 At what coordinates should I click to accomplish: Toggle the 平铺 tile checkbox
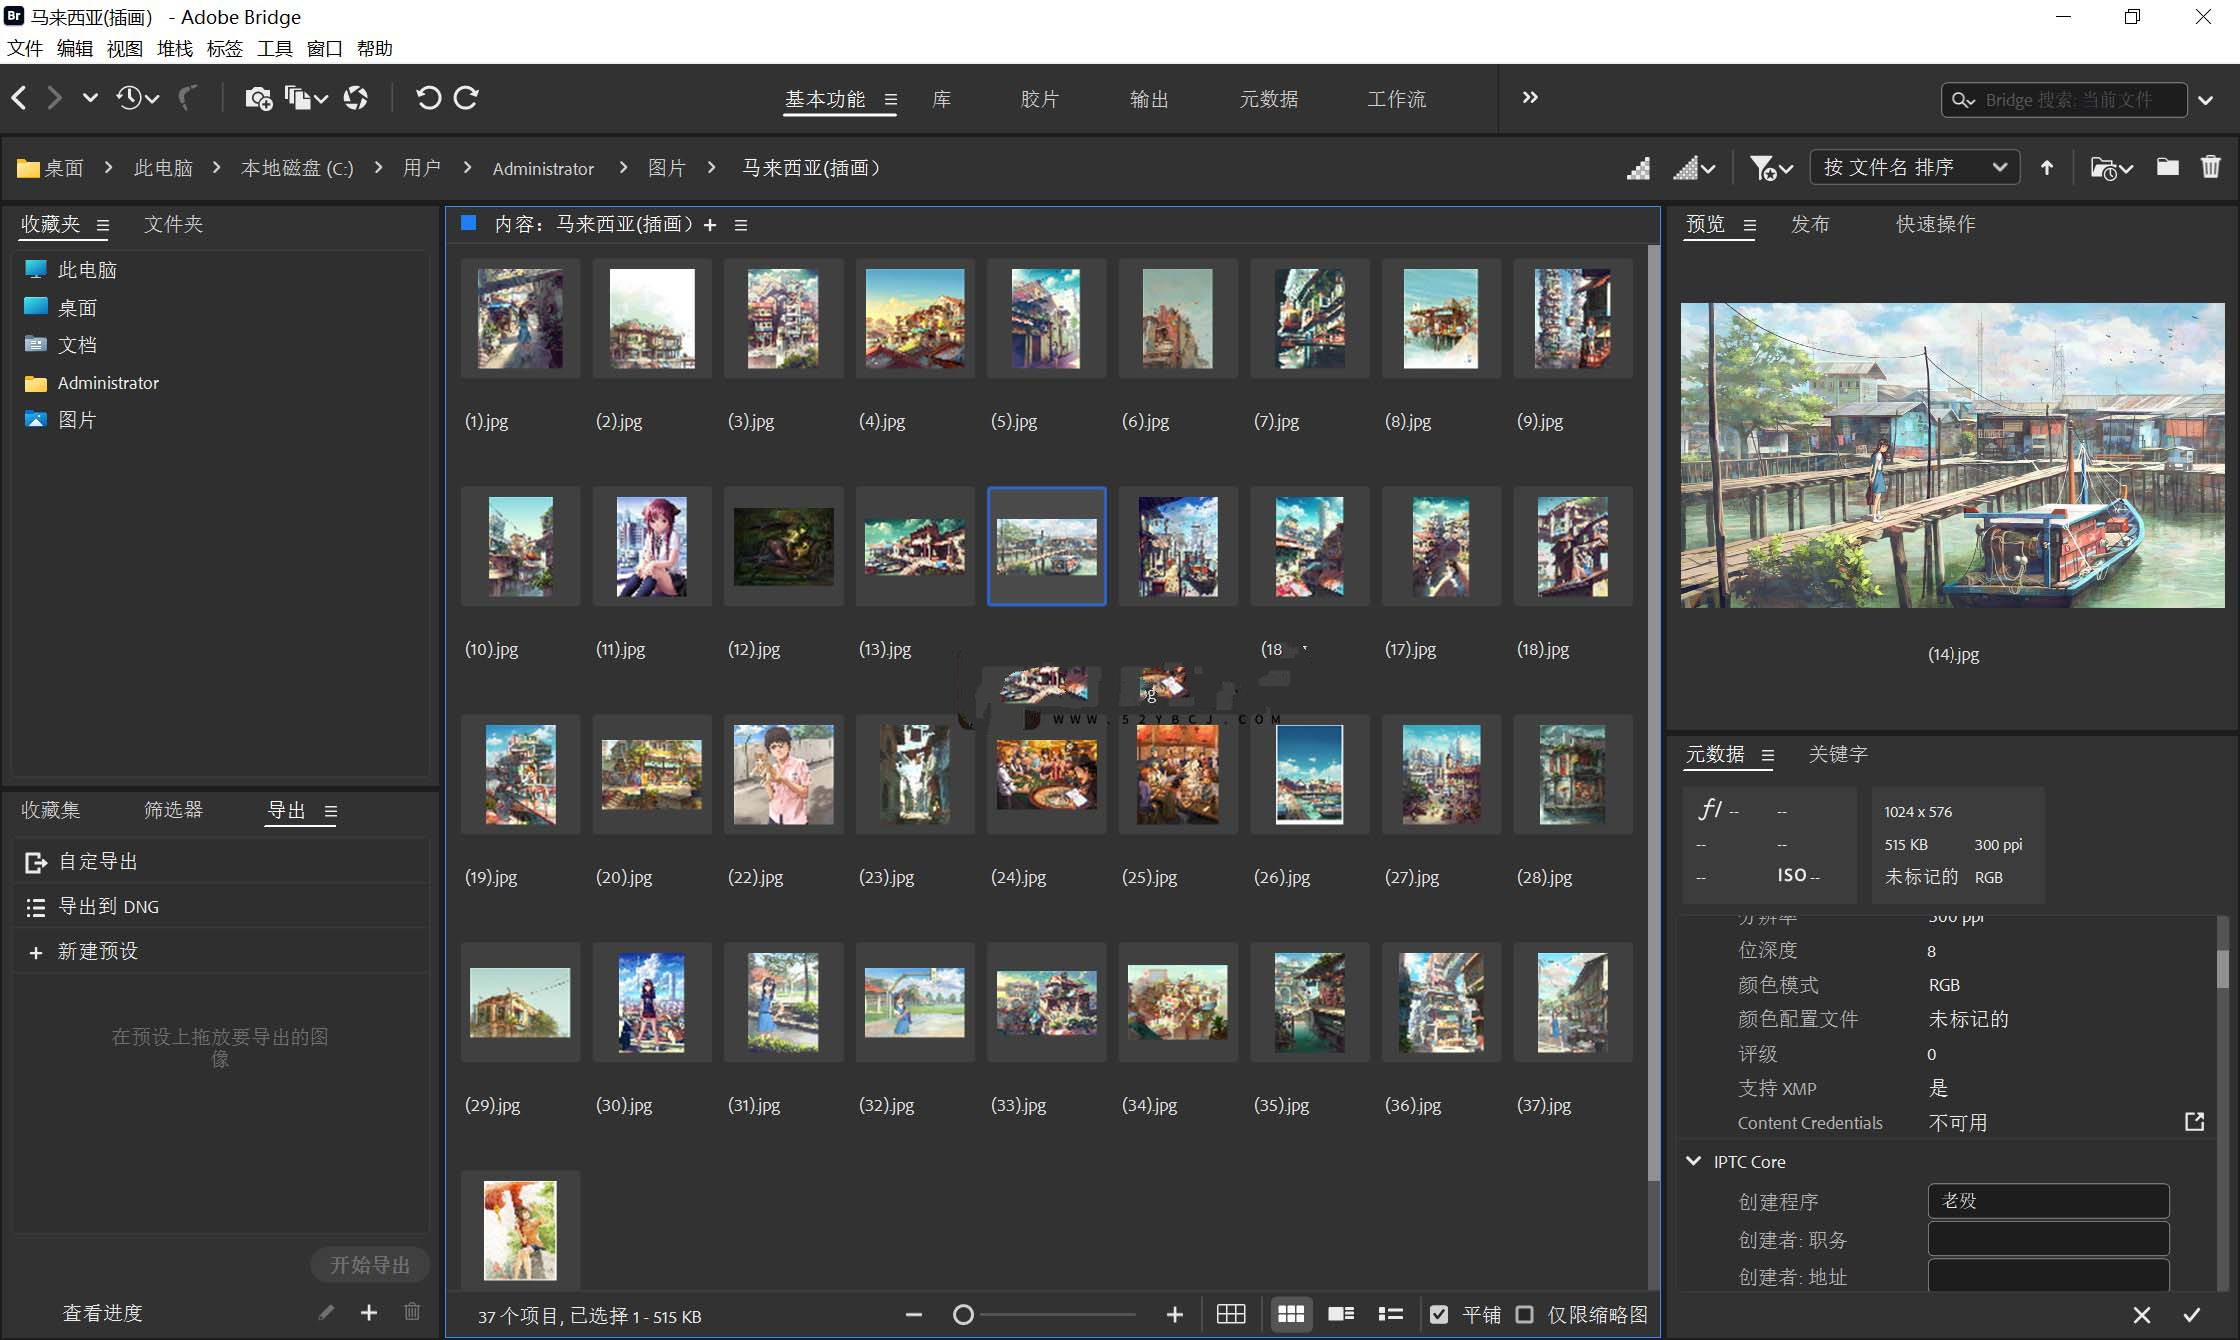[1438, 1315]
